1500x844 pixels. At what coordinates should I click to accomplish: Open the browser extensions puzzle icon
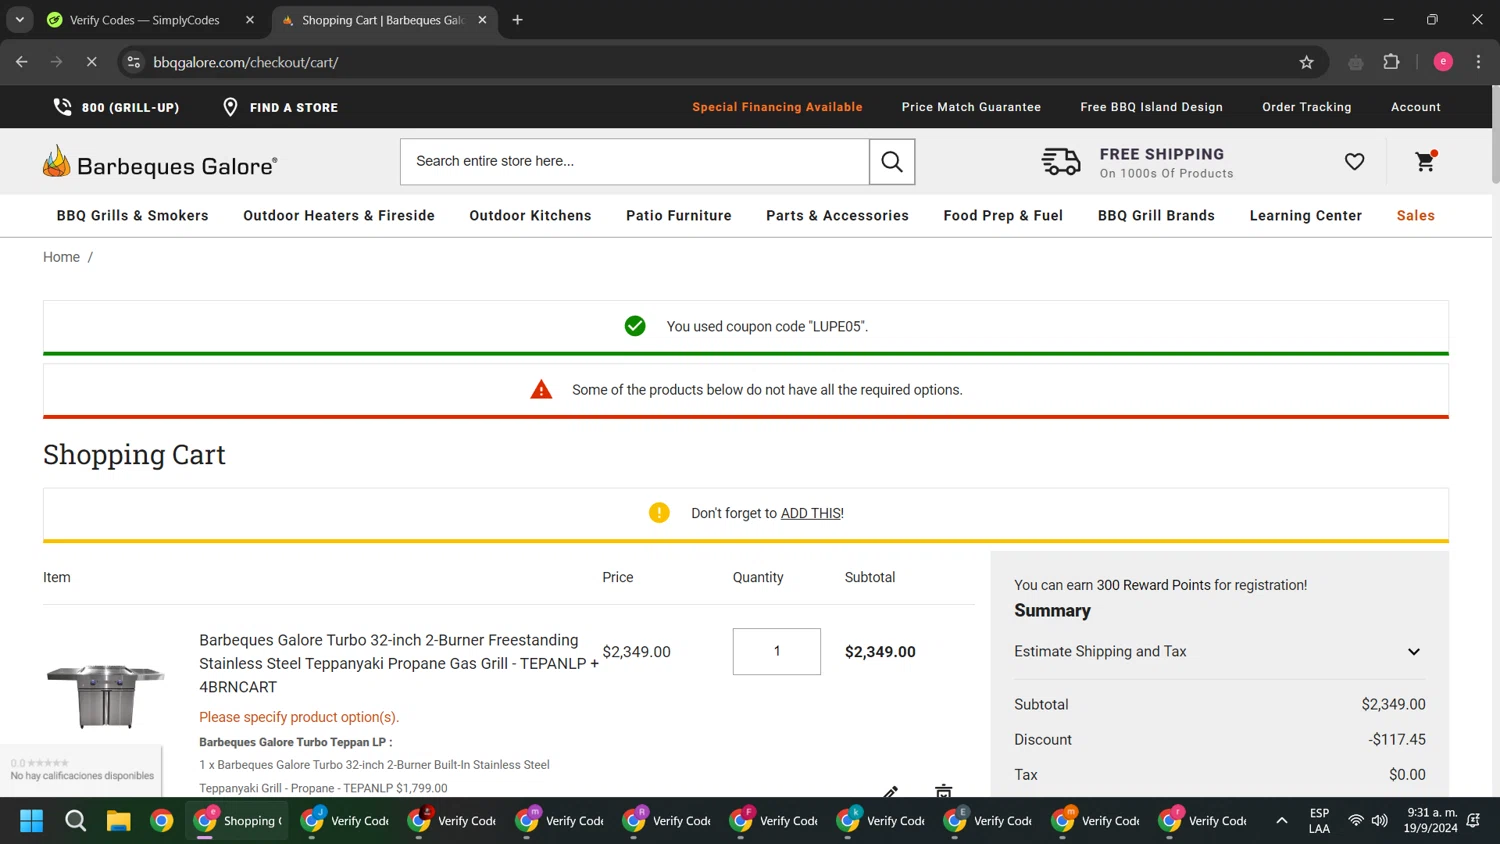point(1391,62)
